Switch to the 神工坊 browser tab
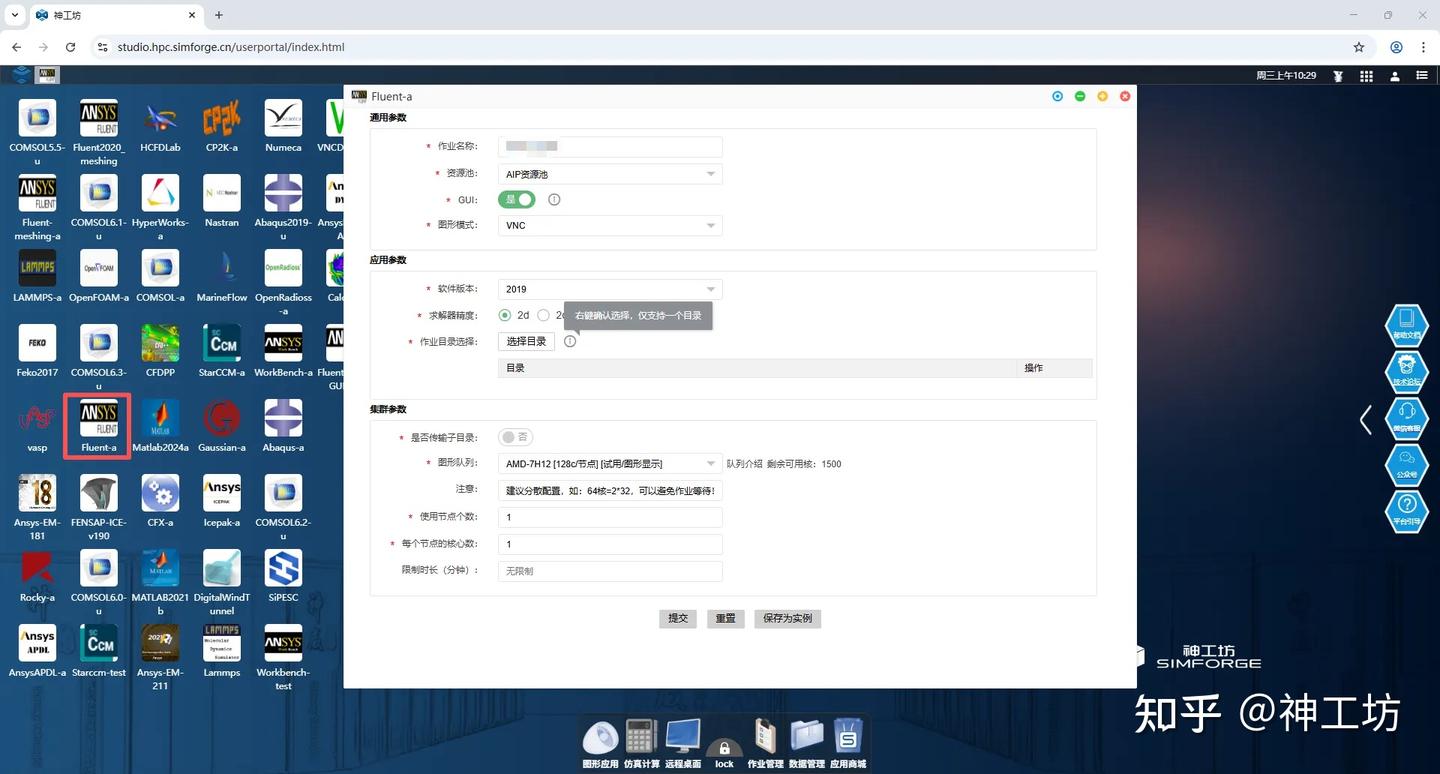Image resolution: width=1440 pixels, height=774 pixels. pyautogui.click(x=115, y=15)
